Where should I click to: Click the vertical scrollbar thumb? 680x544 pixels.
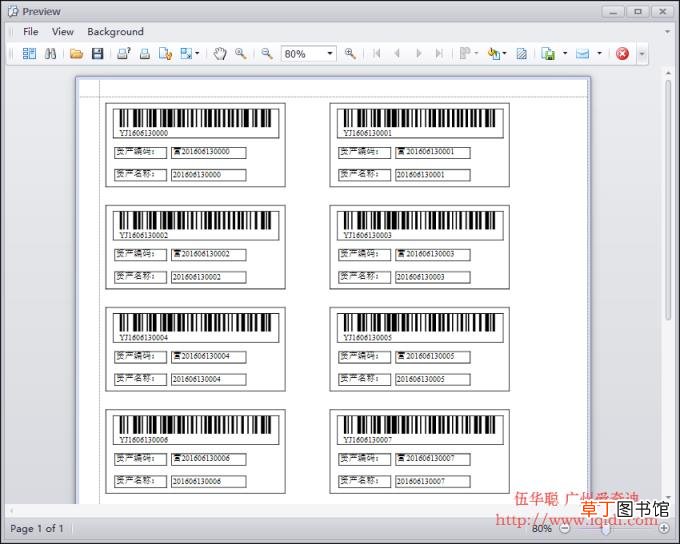pos(669,200)
